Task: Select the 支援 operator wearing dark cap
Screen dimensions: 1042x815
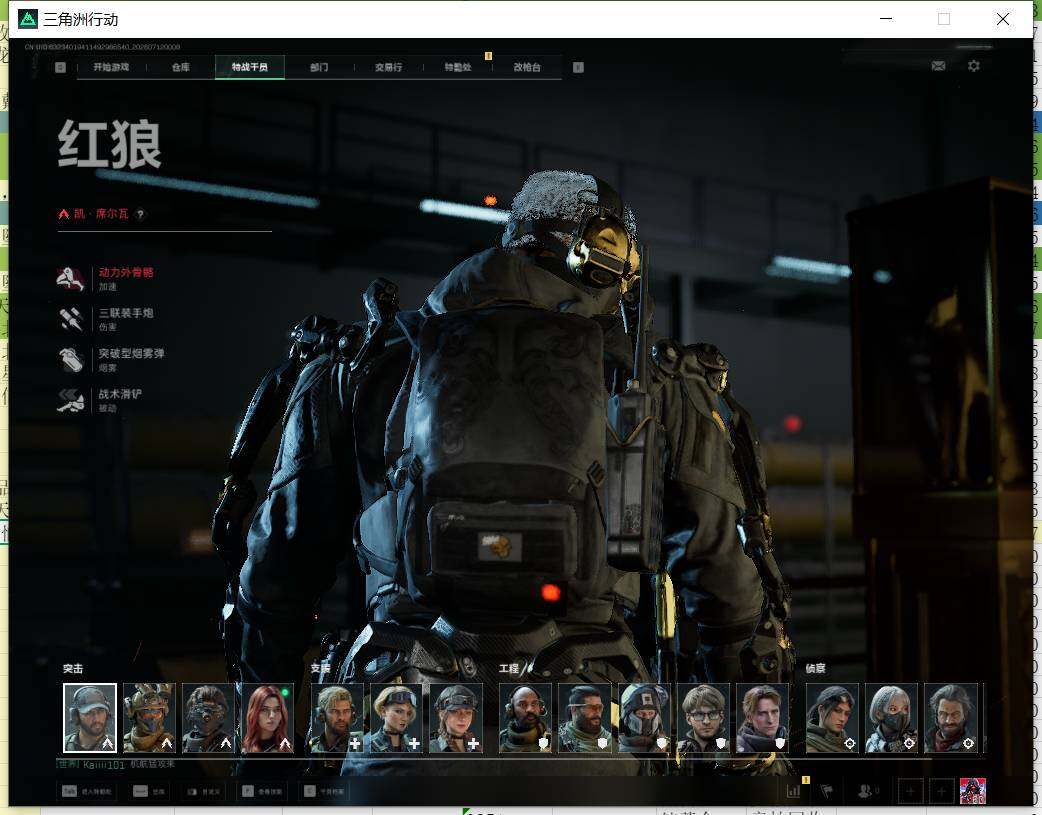Action: (456, 718)
